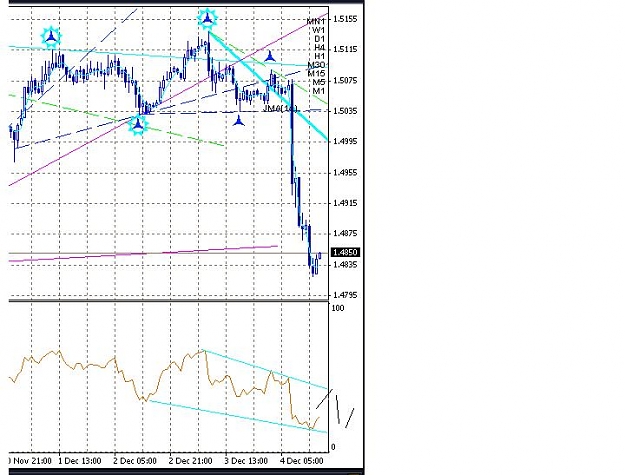This screenshot has width=625, height=475.
Task: Select the M1 timeframe label
Action: point(318,91)
